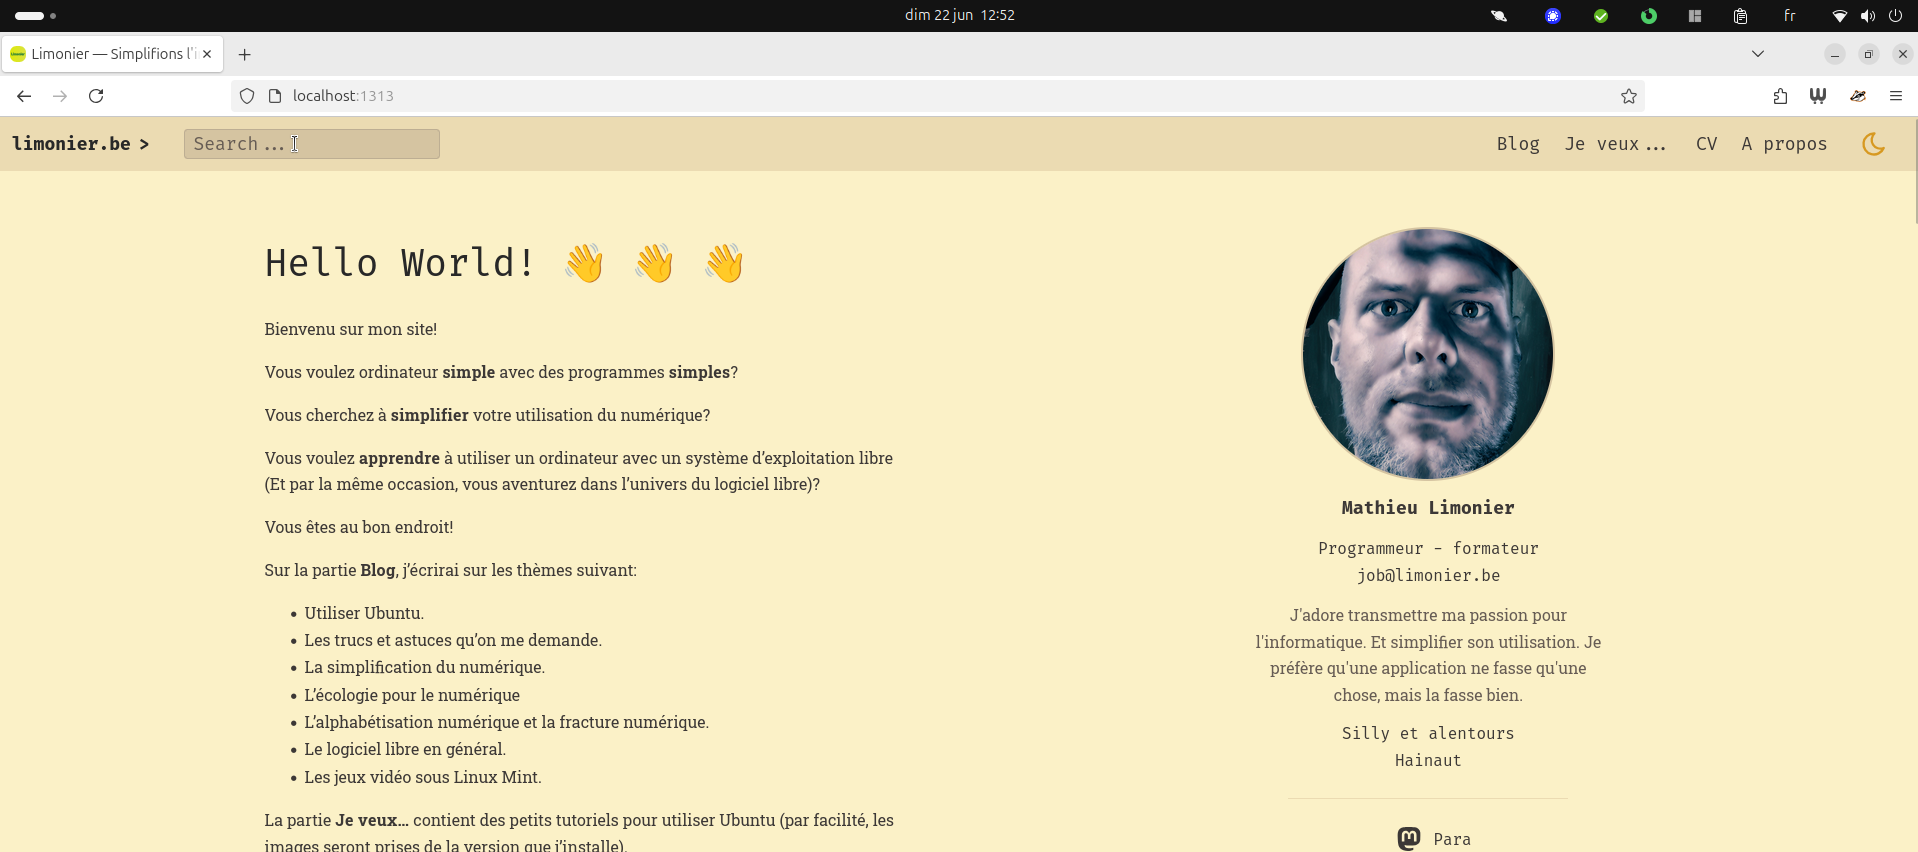Click the tracking protection shield icon
This screenshot has height=852, width=1918.
click(247, 96)
